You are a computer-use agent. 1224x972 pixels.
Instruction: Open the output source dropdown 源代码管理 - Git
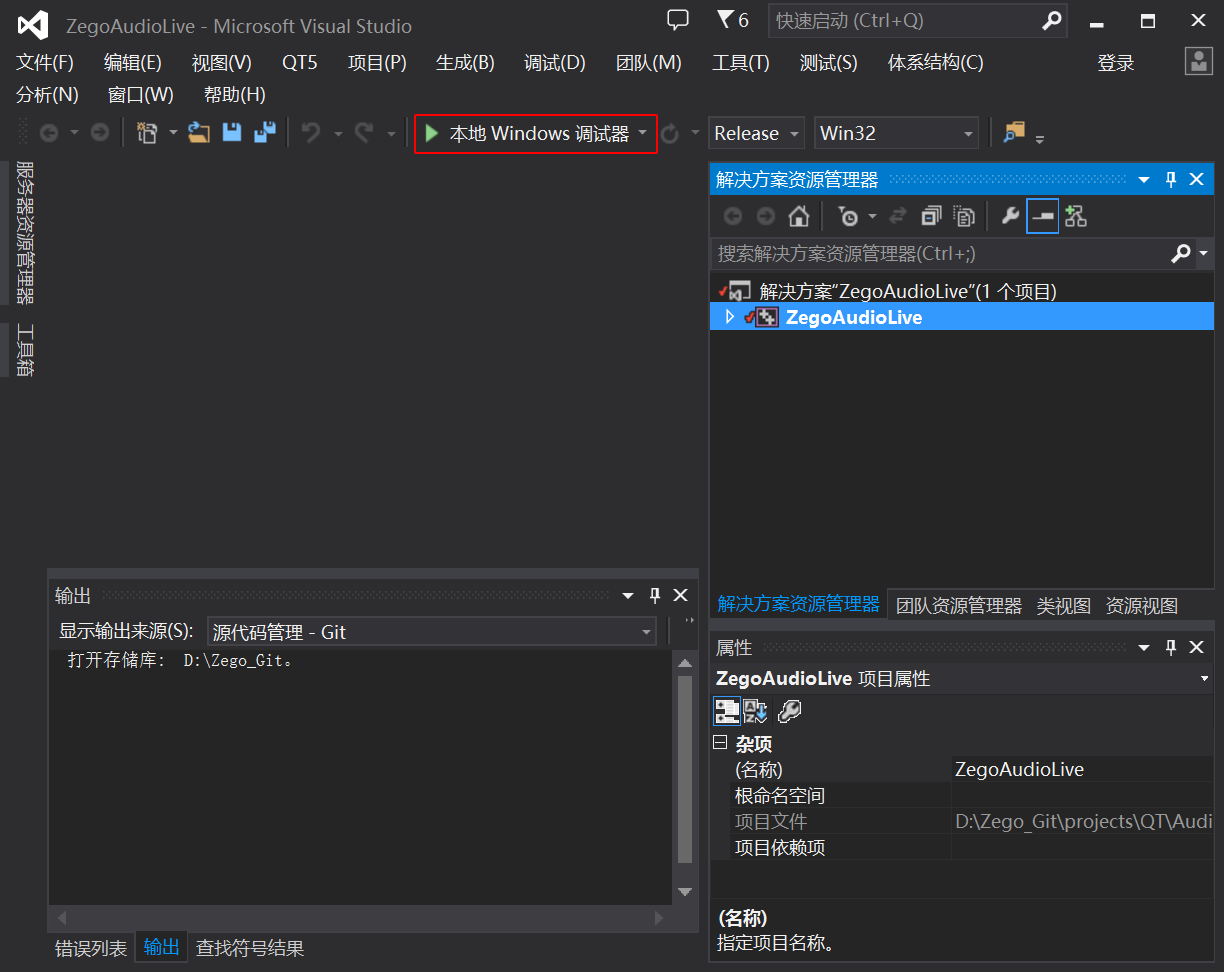point(432,632)
